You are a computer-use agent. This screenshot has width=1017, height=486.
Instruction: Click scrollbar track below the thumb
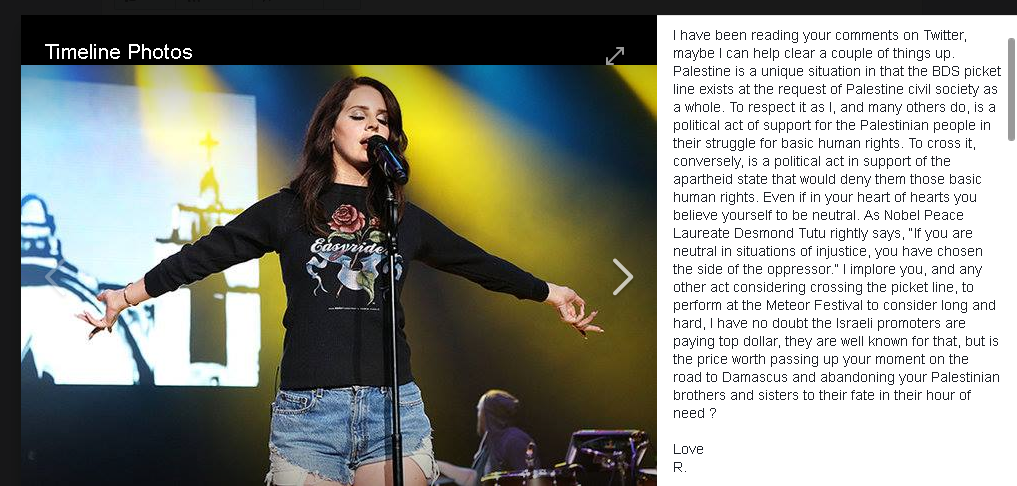pos(1011,311)
